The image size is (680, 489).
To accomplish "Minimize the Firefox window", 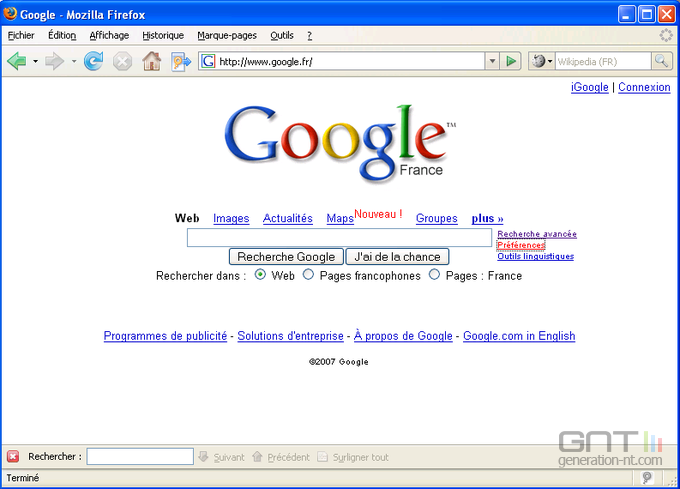I will pos(627,14).
